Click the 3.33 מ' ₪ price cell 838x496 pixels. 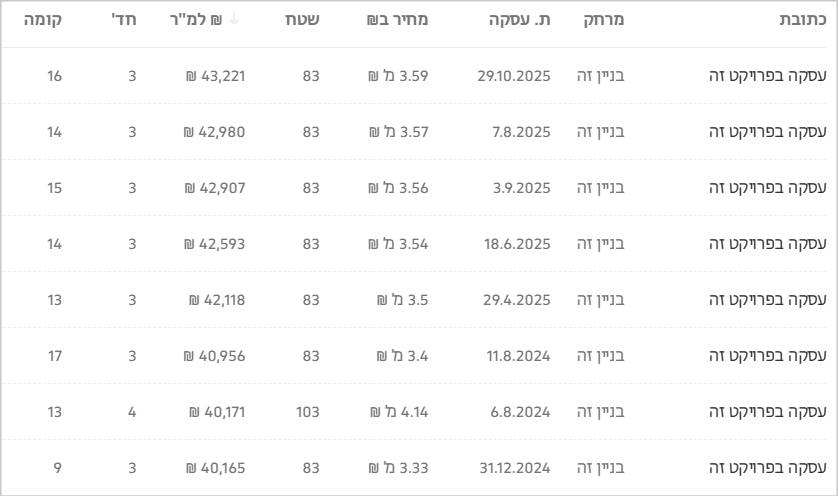coord(398,467)
